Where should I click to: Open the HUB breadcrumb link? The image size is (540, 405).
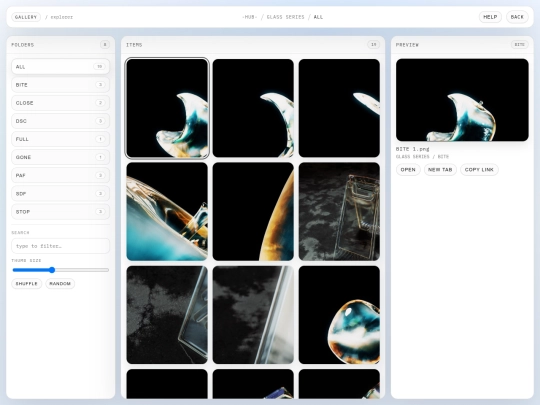pos(250,17)
